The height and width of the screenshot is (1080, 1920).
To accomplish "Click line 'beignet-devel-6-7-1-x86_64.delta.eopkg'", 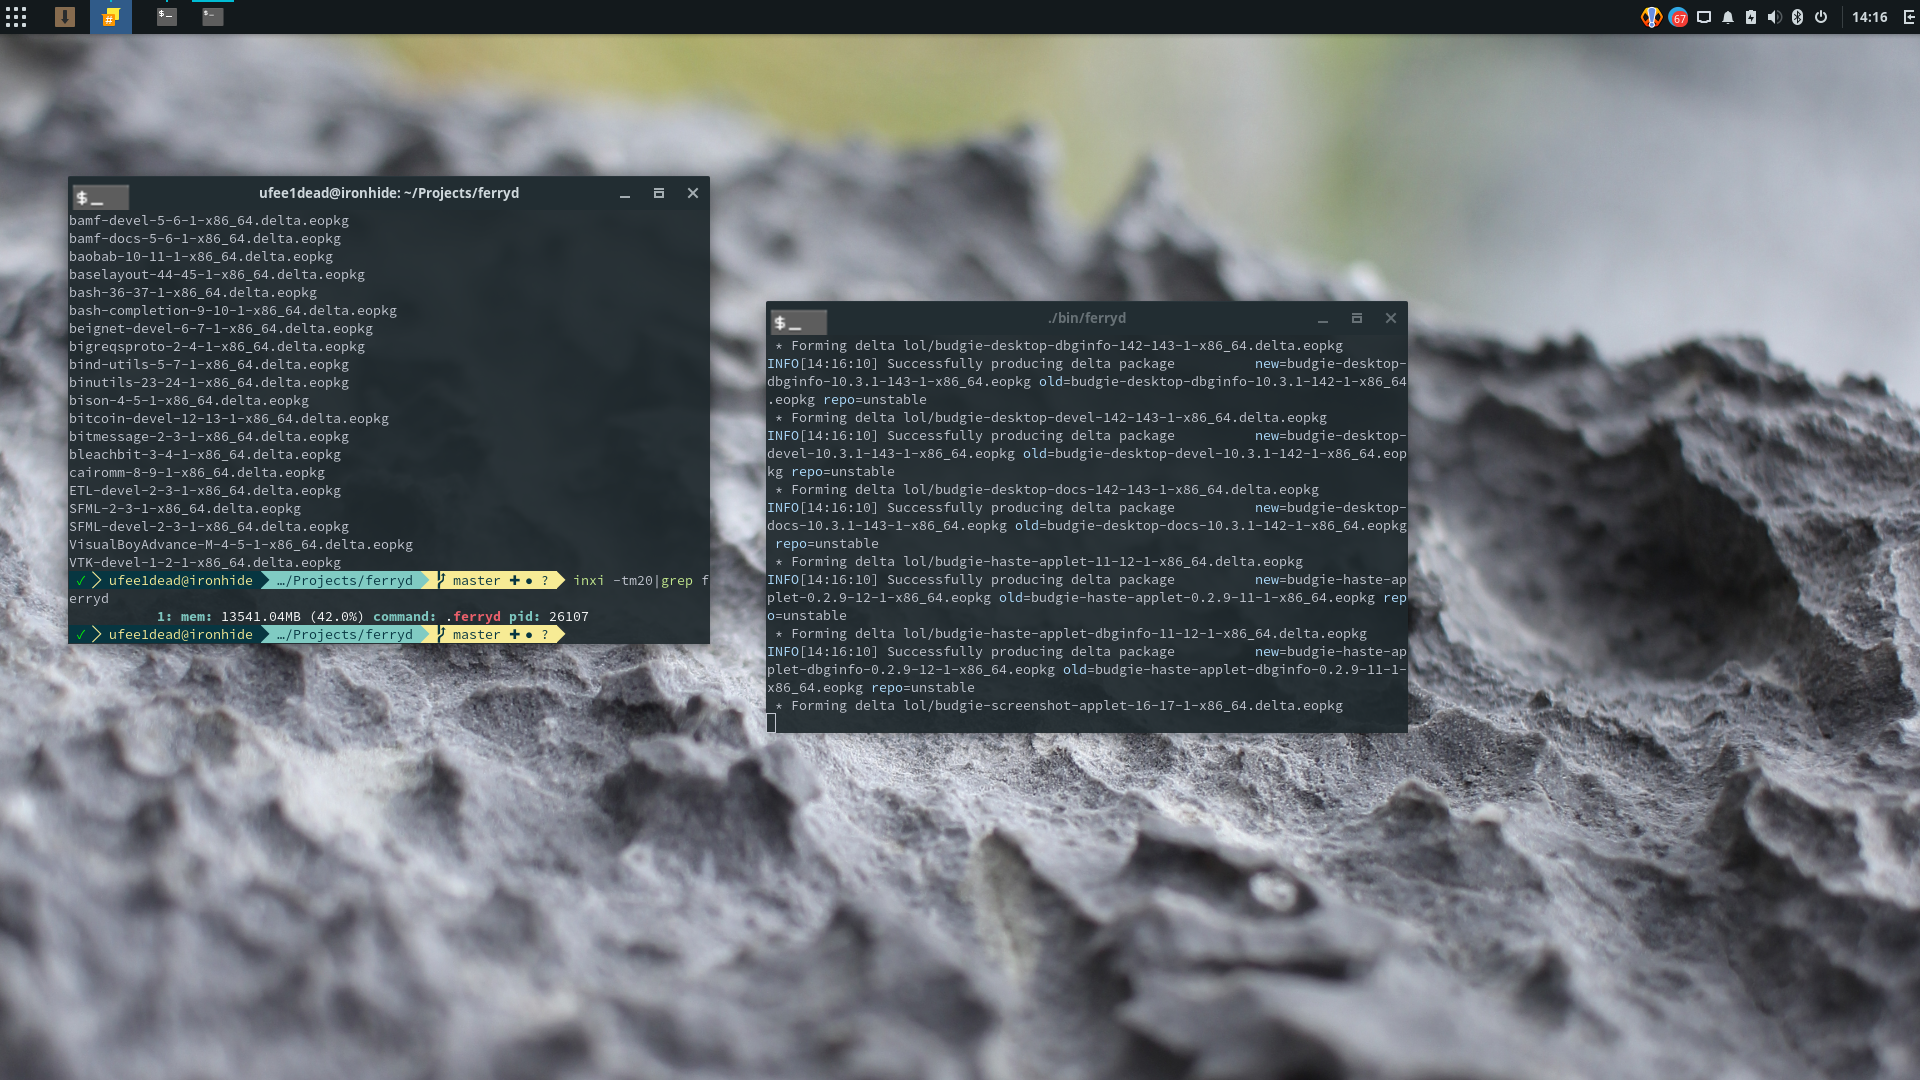I will point(221,329).
